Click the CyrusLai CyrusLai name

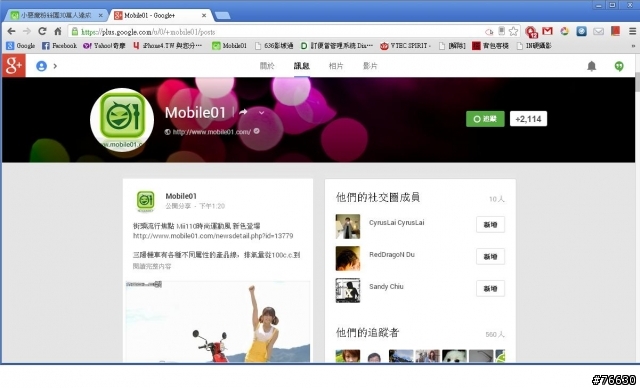[396, 222]
